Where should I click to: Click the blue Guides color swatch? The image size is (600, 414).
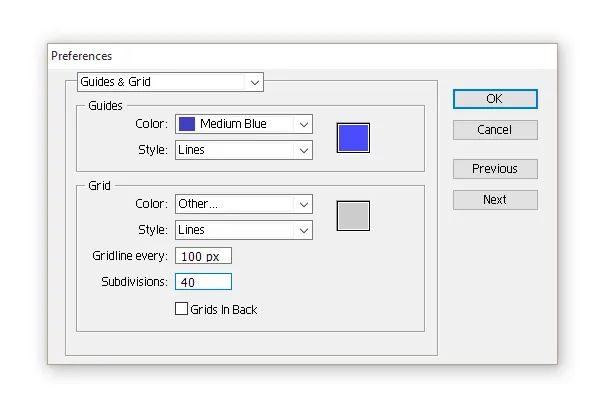coord(353,138)
